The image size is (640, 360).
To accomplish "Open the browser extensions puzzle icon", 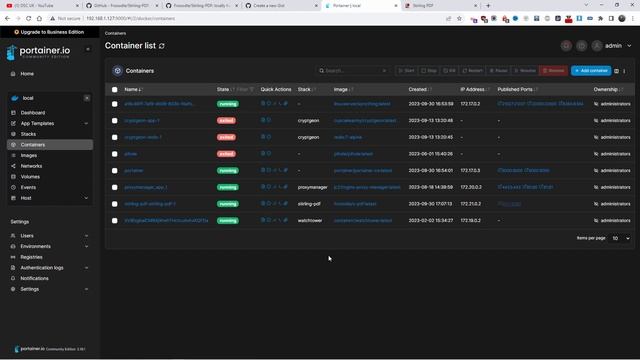I will click(600, 18).
